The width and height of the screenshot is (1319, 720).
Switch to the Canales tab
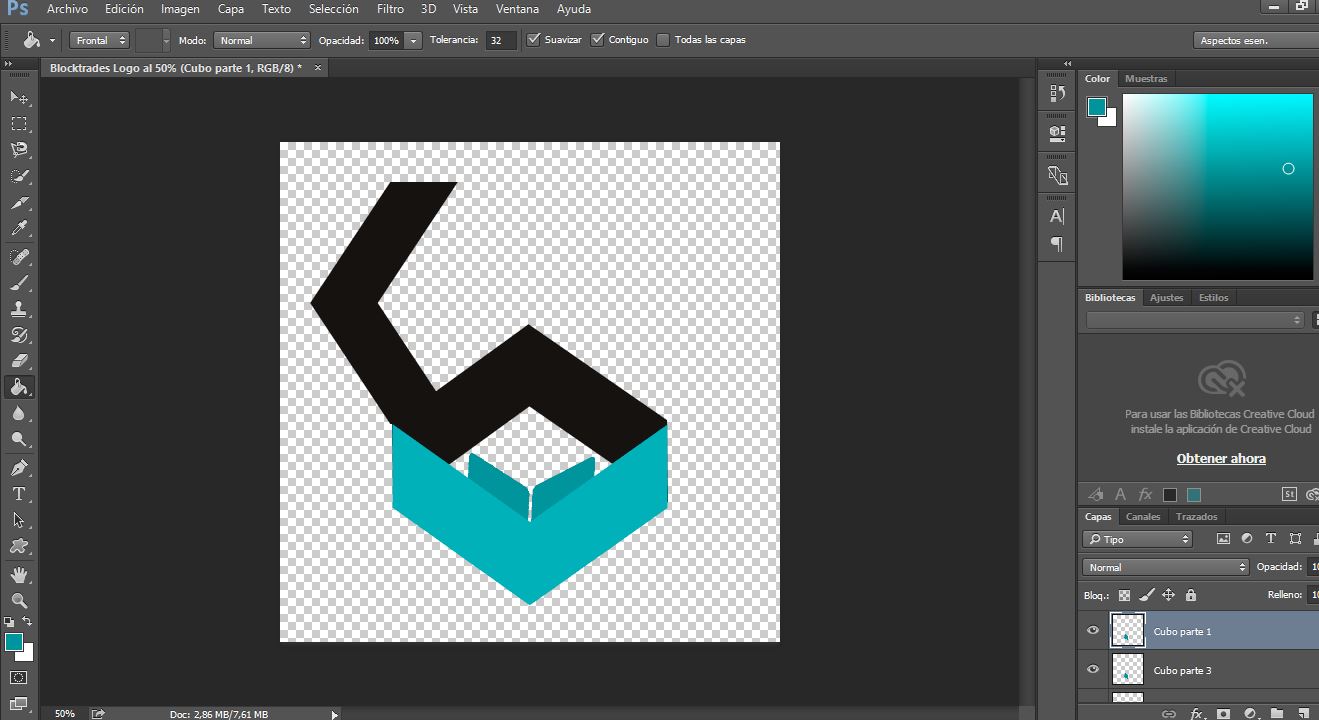click(x=1143, y=517)
